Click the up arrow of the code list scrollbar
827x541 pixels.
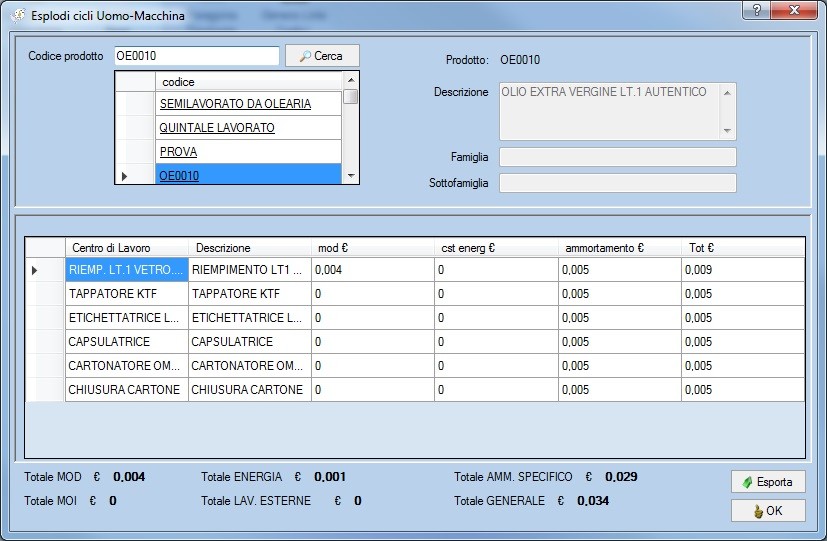(351, 80)
